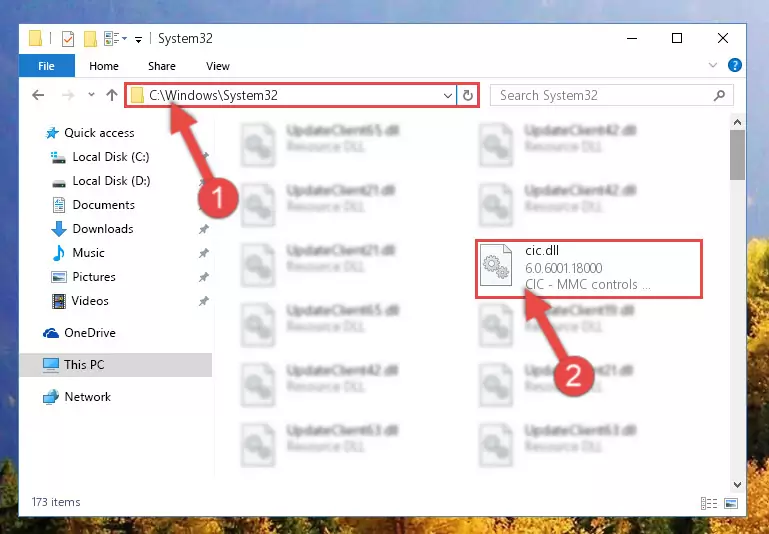Open Videos folder in sidebar
Image resolution: width=769 pixels, height=534 pixels.
(x=90, y=301)
